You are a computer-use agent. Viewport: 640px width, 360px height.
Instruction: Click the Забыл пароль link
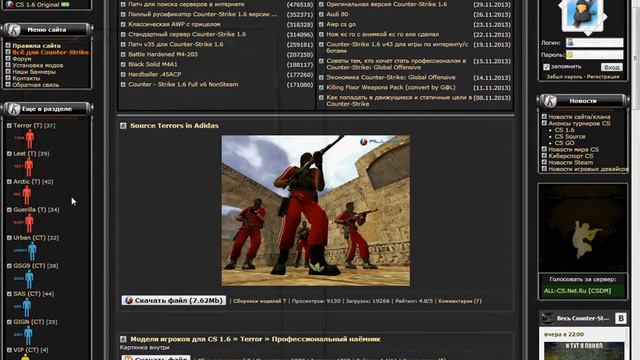coord(564,77)
